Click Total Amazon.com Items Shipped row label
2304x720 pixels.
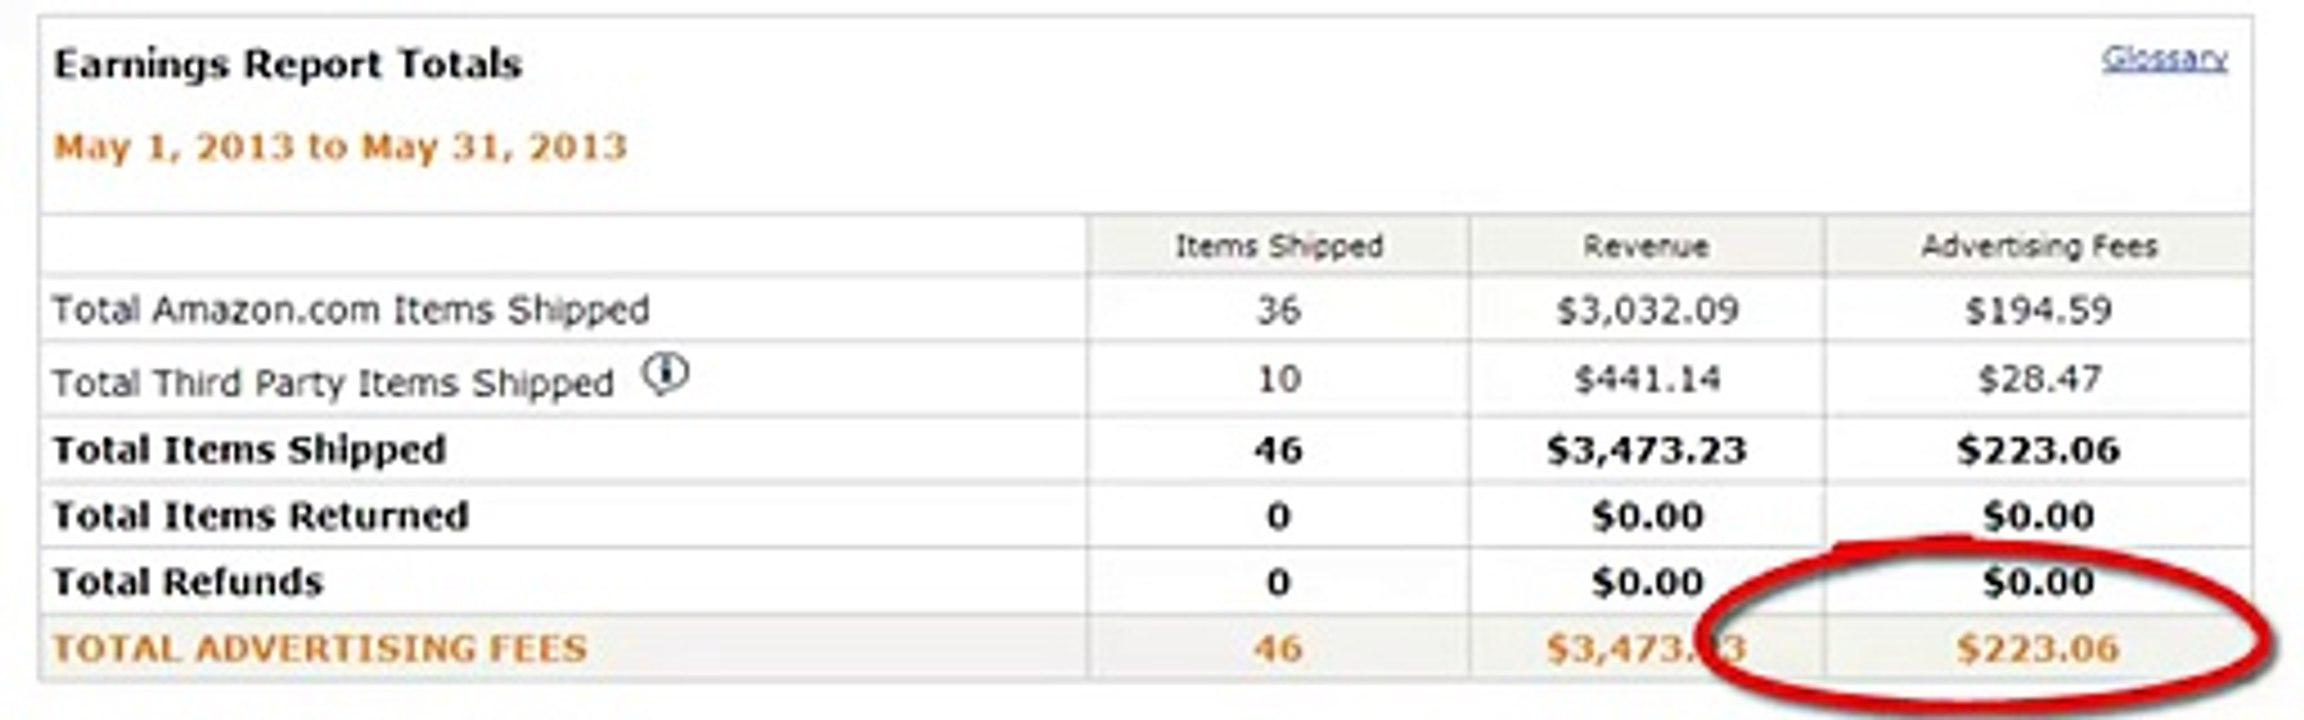pos(351,310)
